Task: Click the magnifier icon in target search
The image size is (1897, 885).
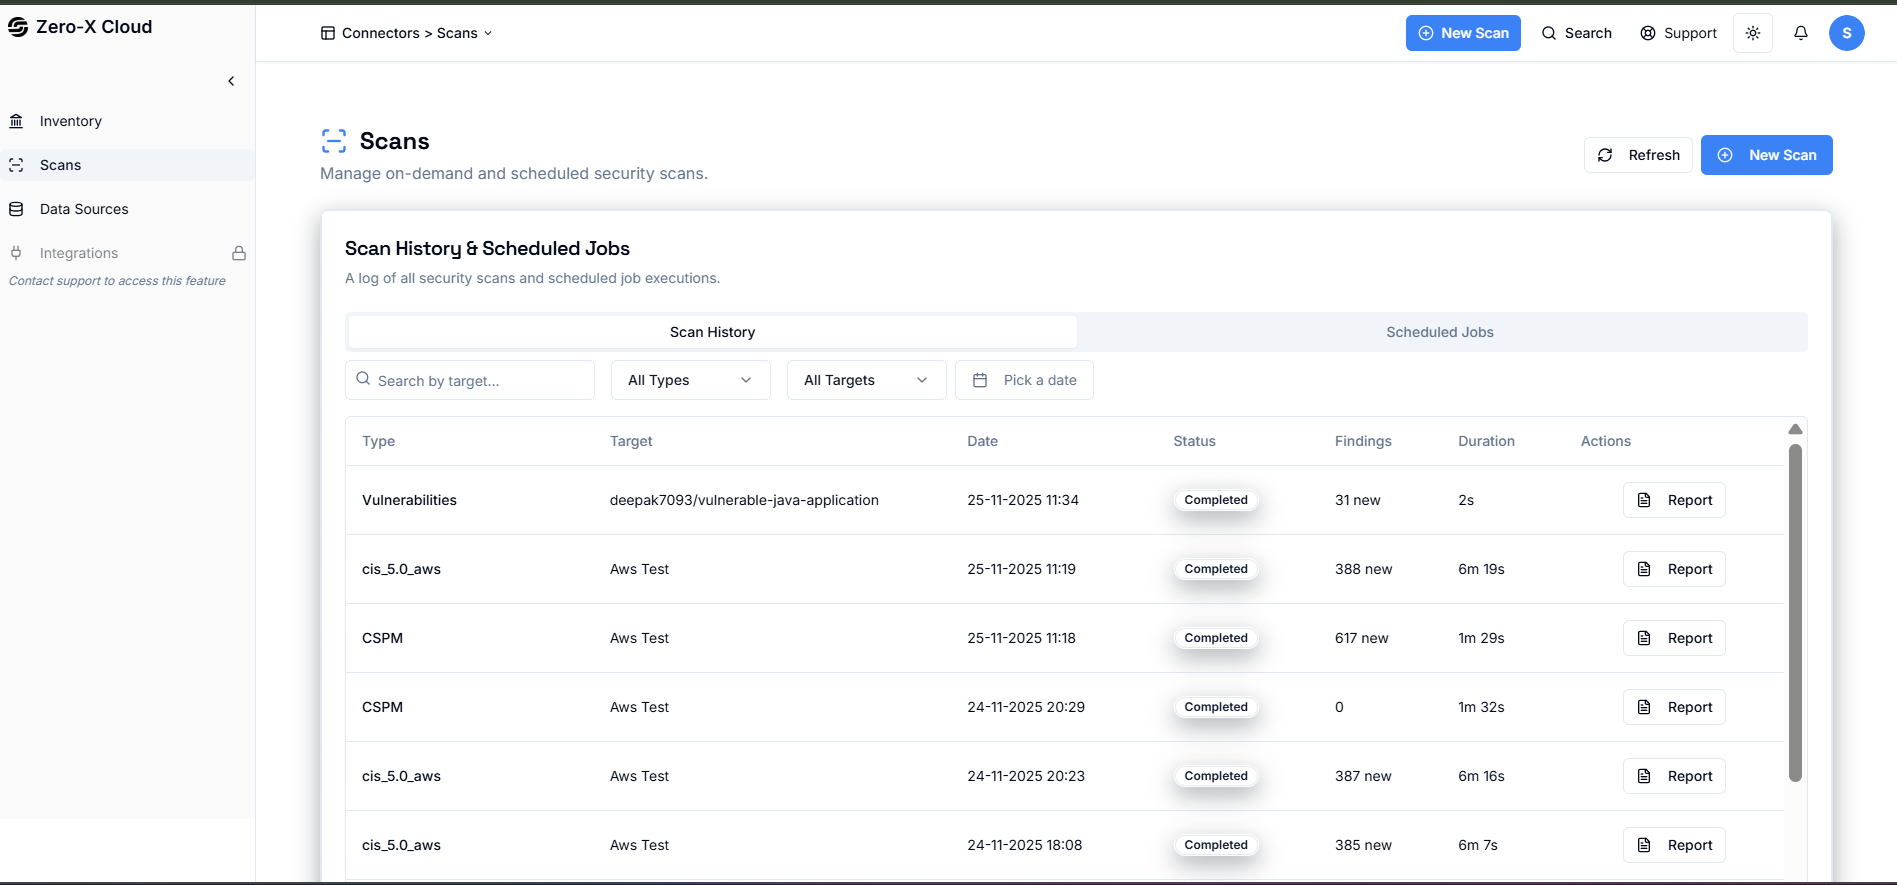Action: click(x=363, y=379)
